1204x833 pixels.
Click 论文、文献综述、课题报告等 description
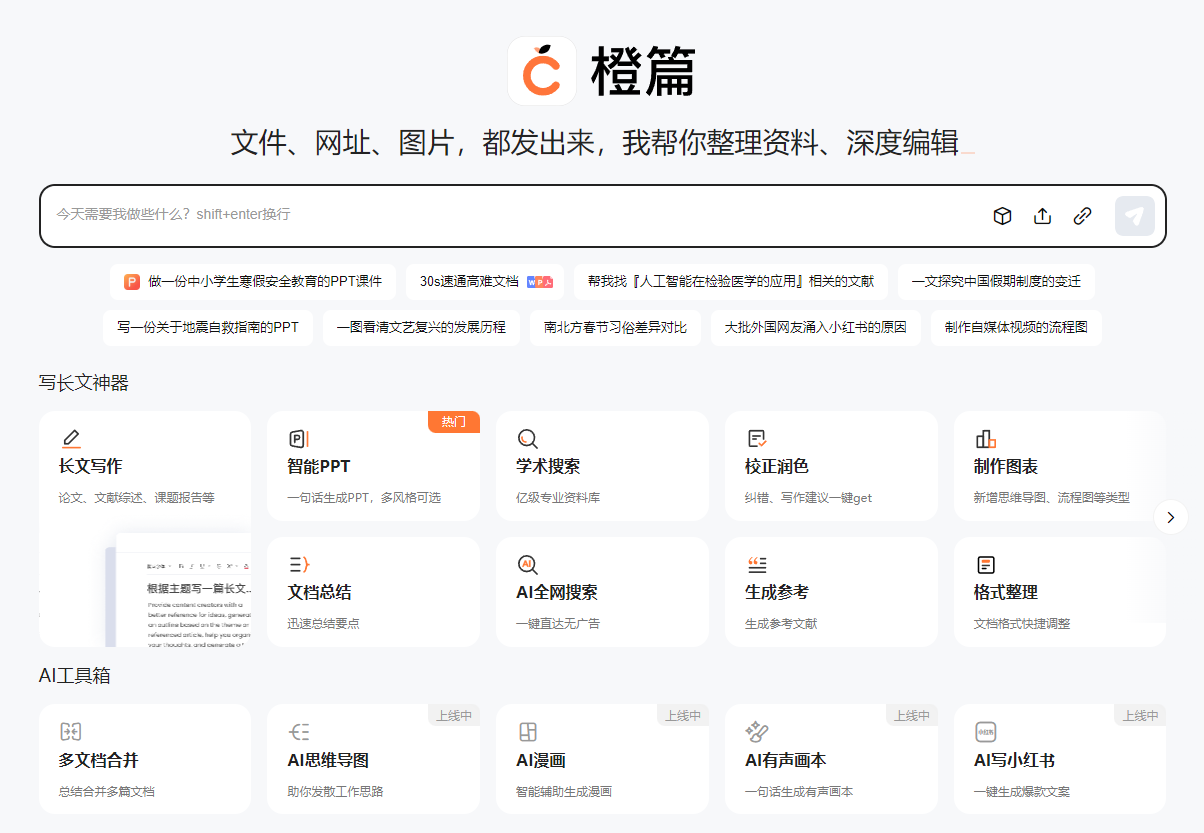[x=137, y=497]
